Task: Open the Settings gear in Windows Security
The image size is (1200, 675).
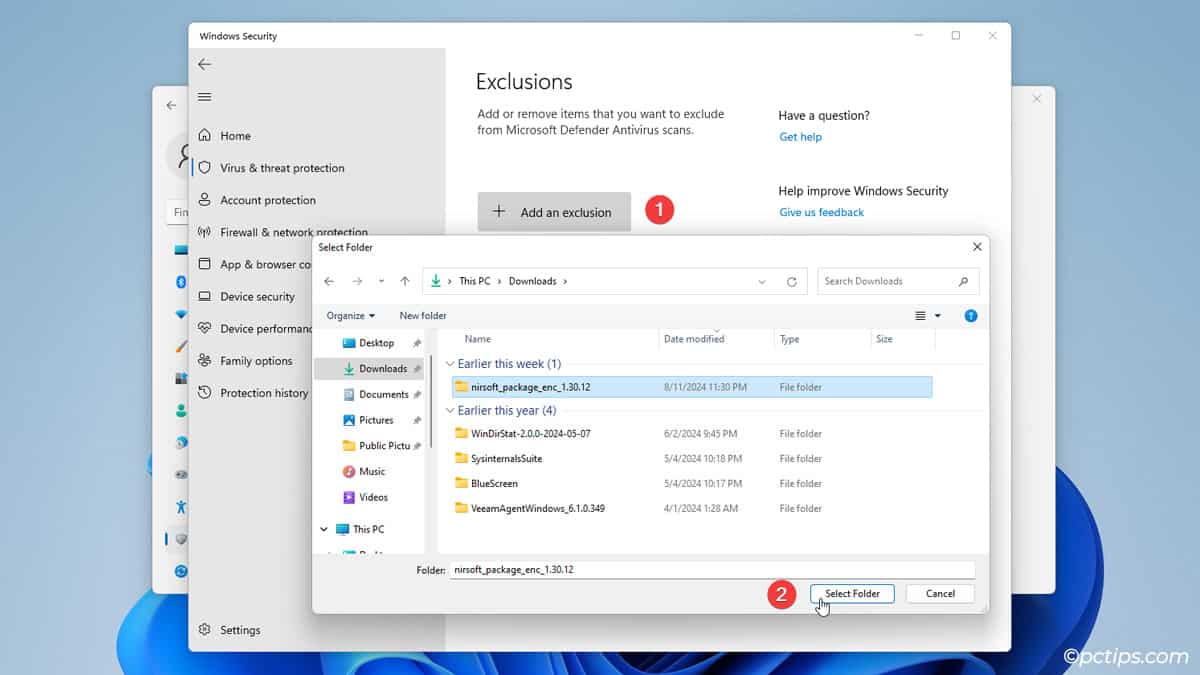Action: point(205,630)
